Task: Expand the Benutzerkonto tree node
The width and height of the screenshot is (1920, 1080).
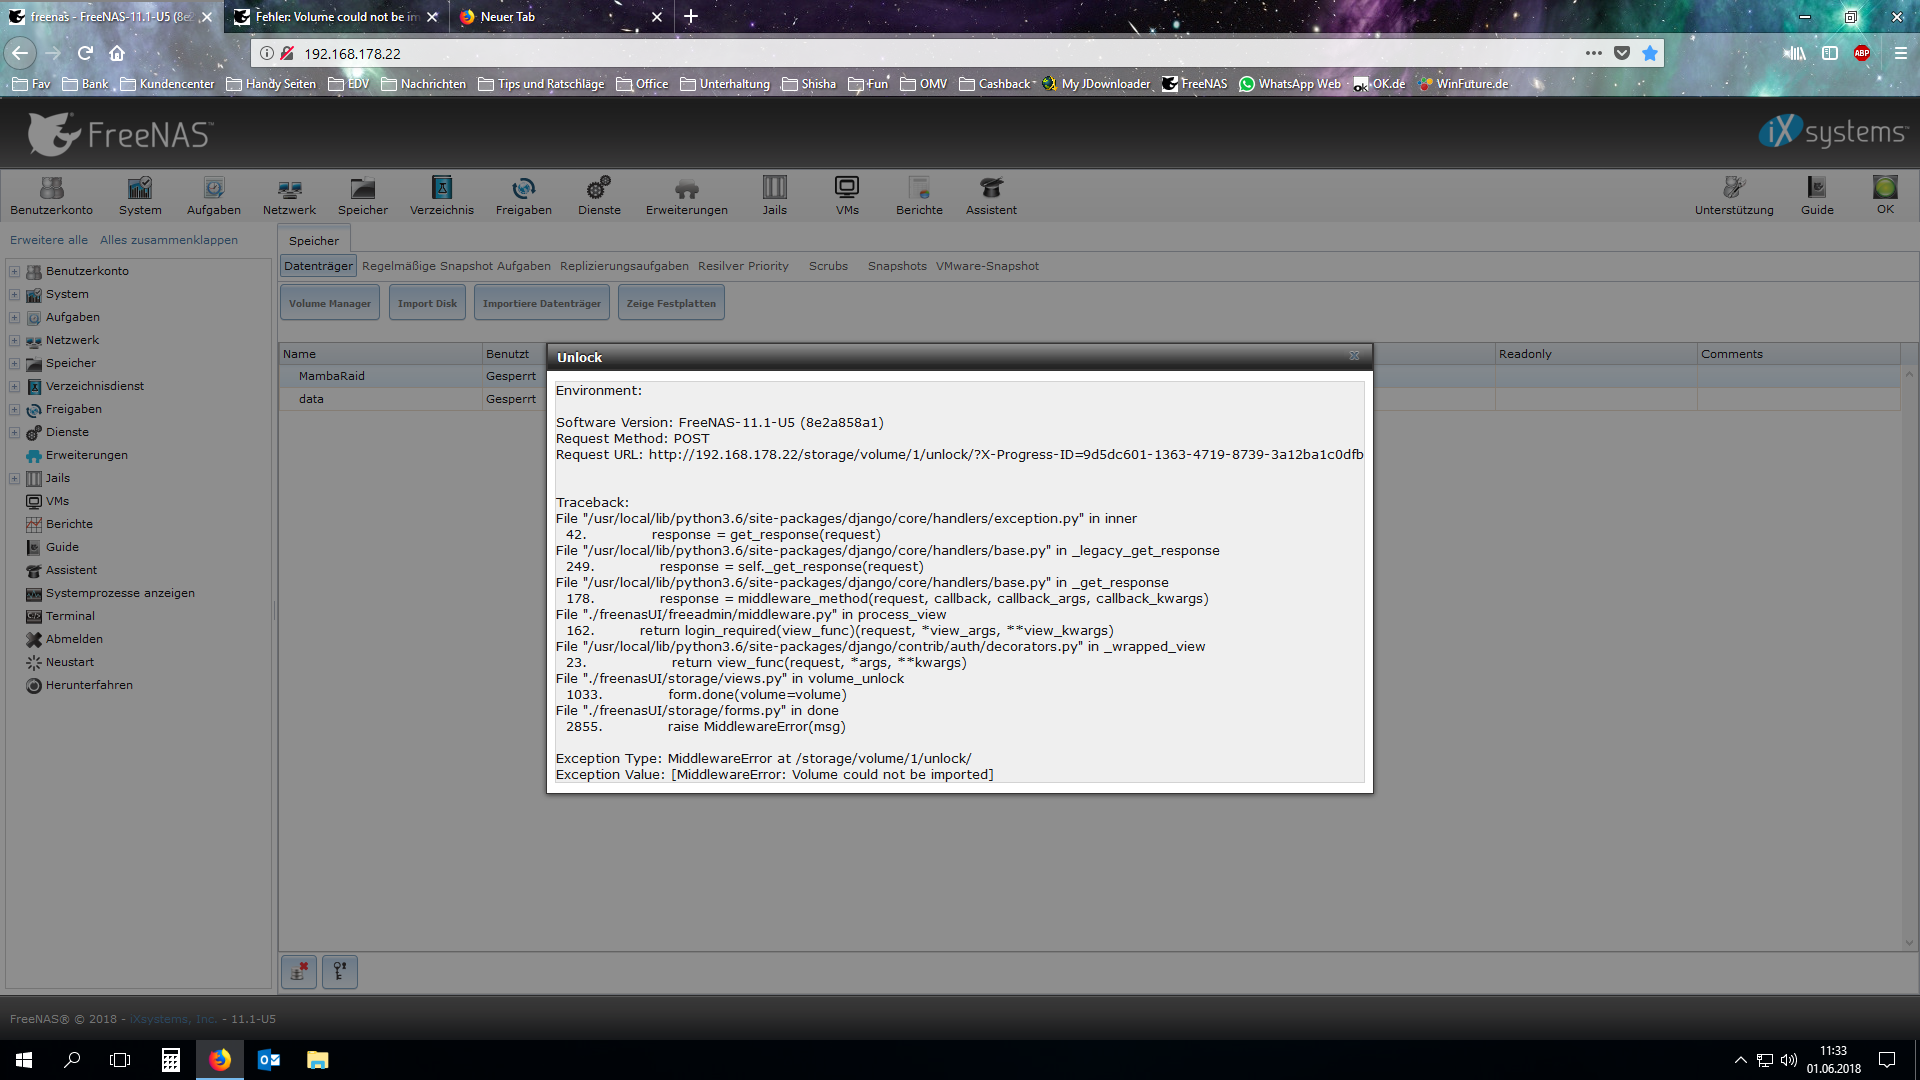Action: [x=14, y=271]
